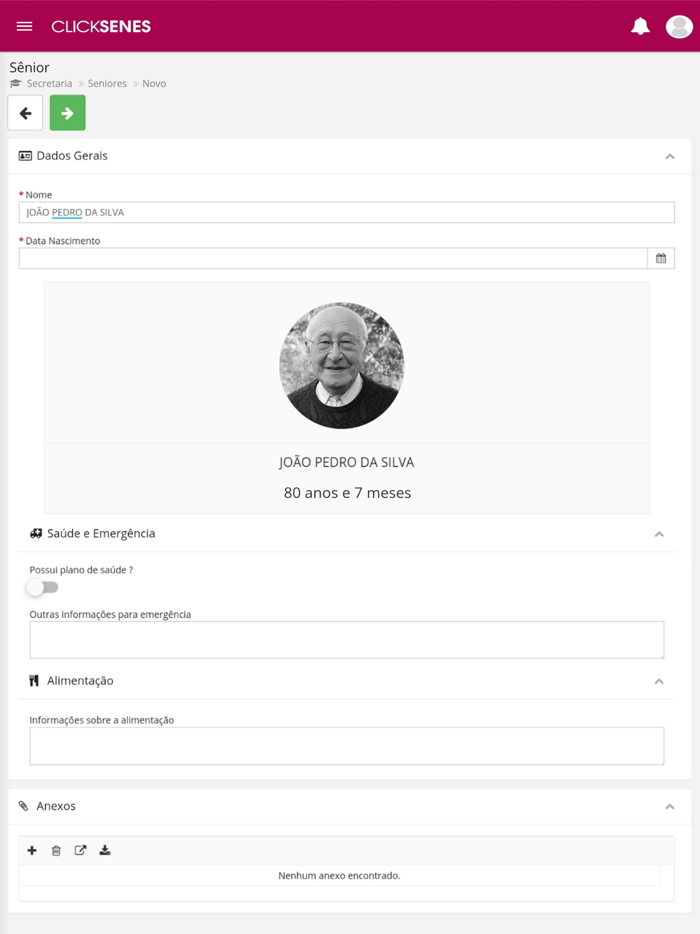Click the senior's profile photo
The width and height of the screenshot is (700, 934).
[342, 365]
